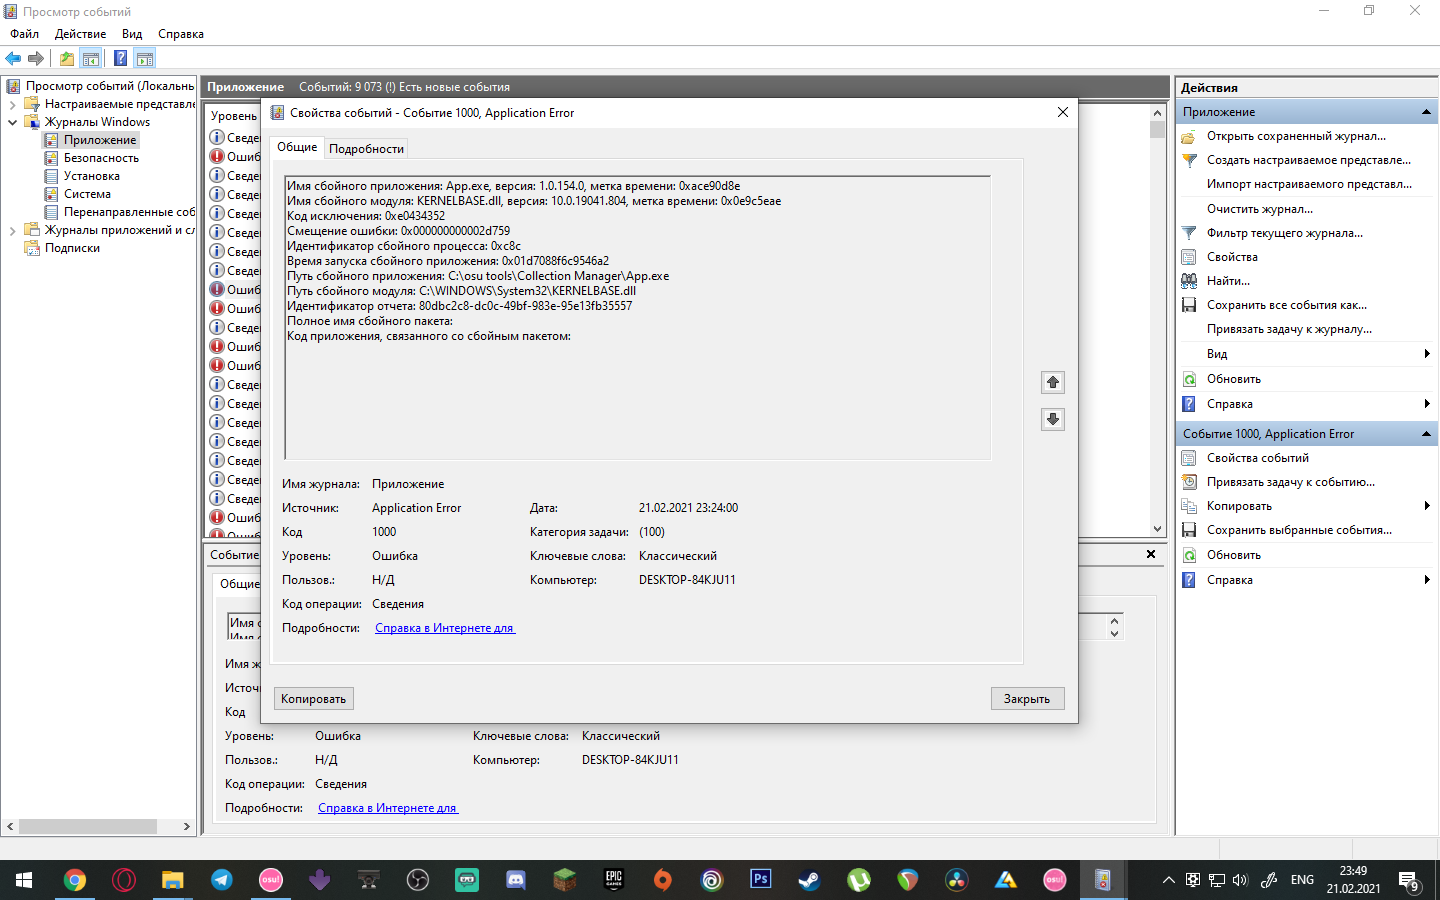Click the forward navigation arrow in the toolbar
The image size is (1440, 900).
(x=35, y=58)
